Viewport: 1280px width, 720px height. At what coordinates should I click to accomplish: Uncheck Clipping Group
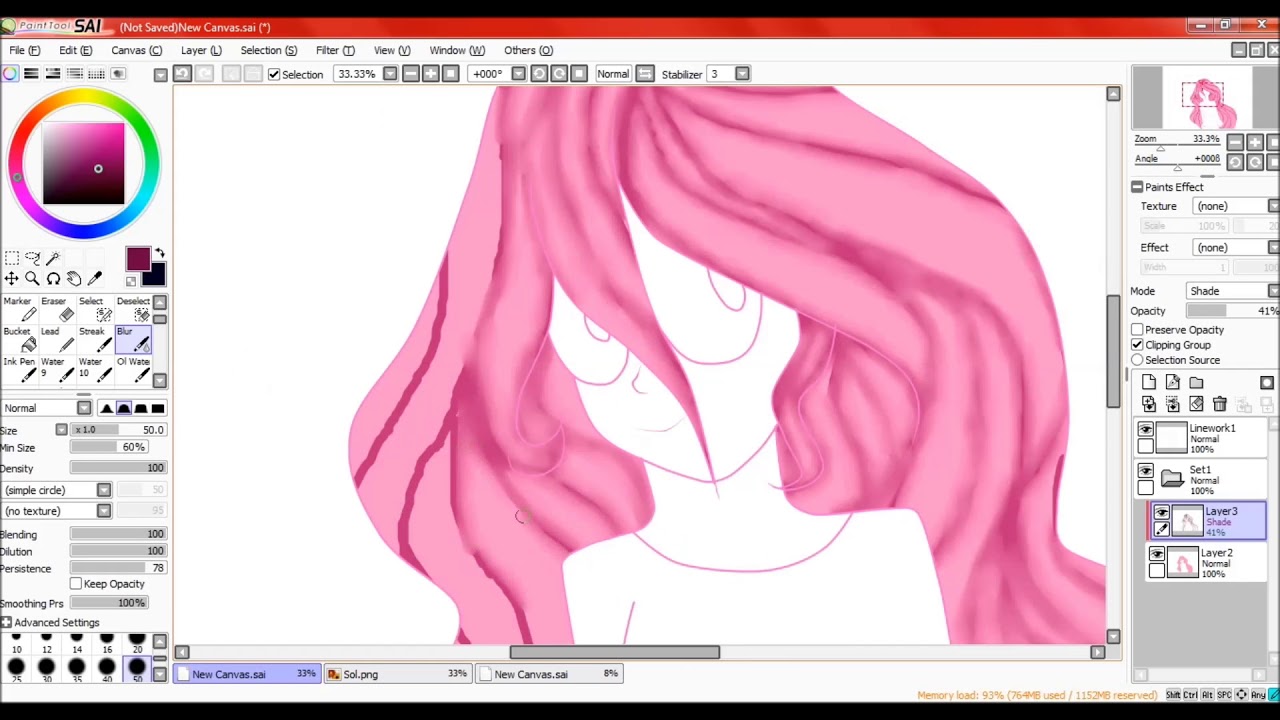coord(1137,345)
